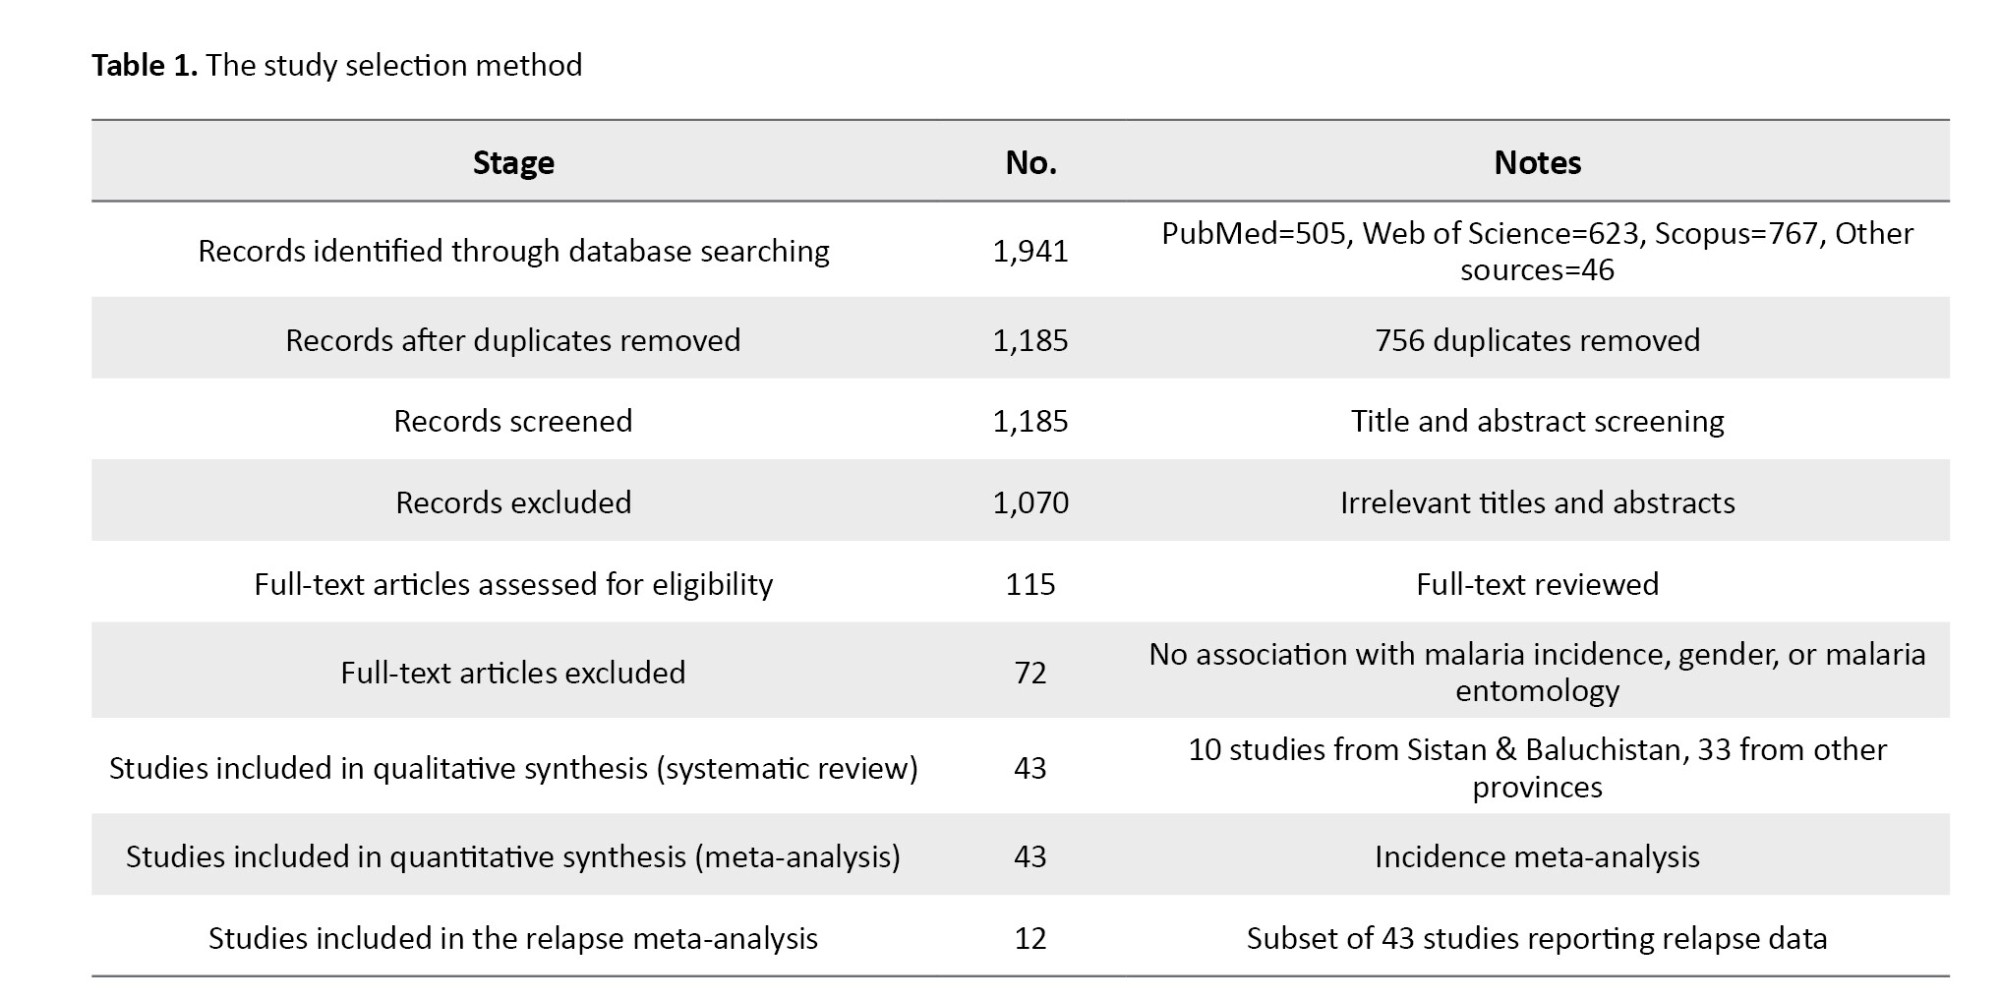Viewport: 2000px width, 1000px height.
Task: Click the "Incidence meta-analysis" note
Action: coord(1537,857)
